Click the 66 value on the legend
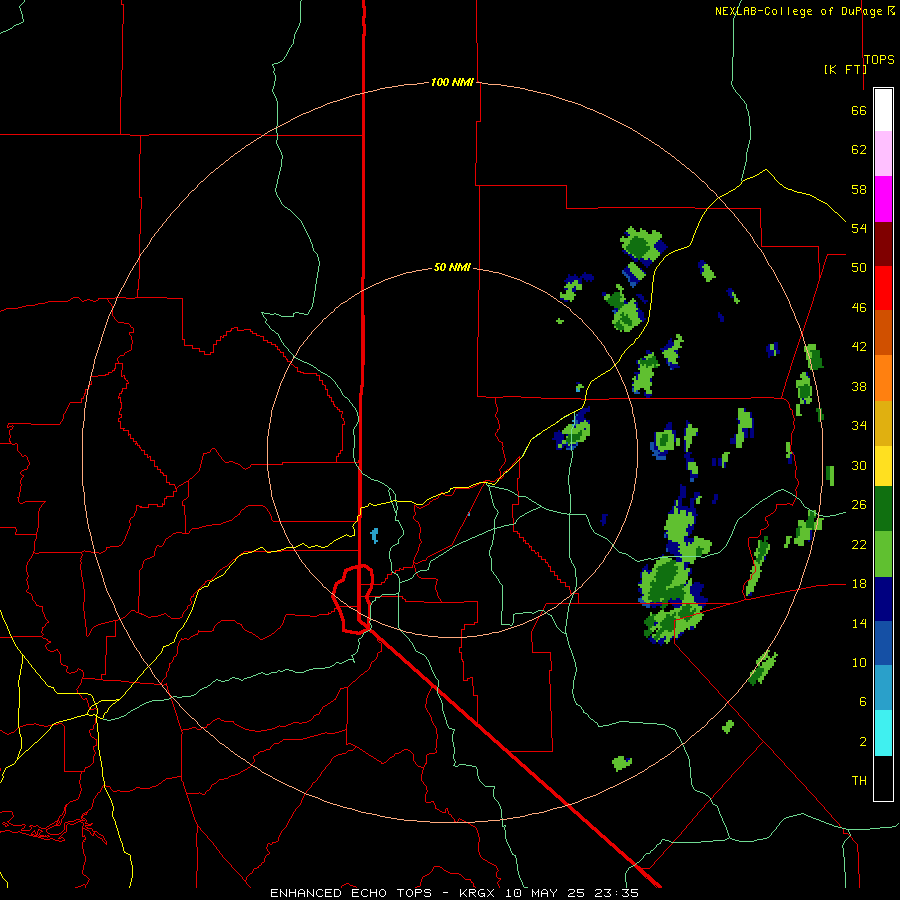This screenshot has width=900, height=900. tap(859, 110)
